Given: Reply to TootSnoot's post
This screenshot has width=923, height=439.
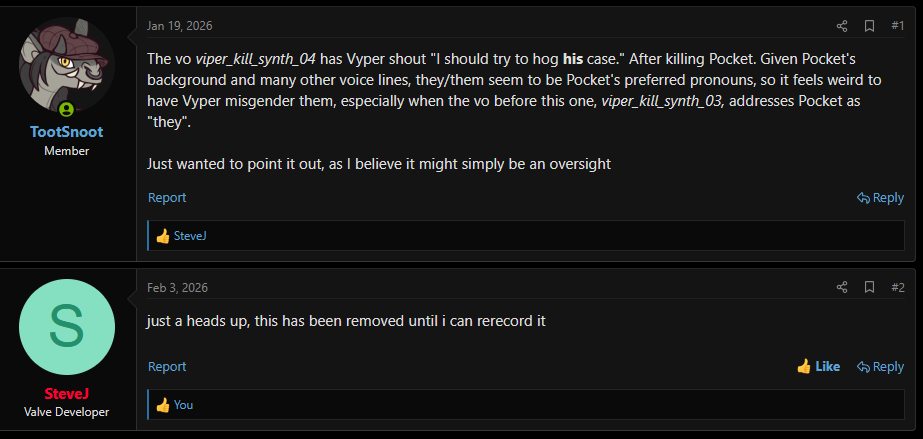Looking at the screenshot, I should 880,198.
